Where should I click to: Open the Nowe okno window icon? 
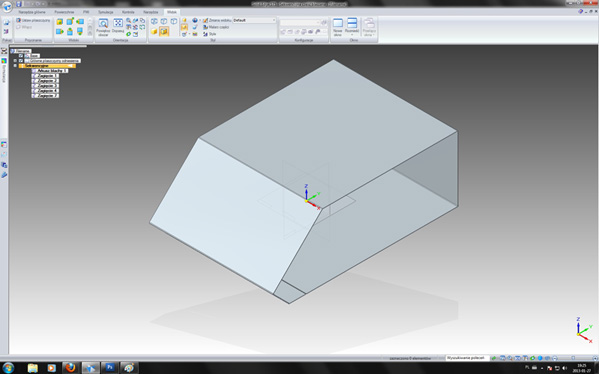[338, 27]
